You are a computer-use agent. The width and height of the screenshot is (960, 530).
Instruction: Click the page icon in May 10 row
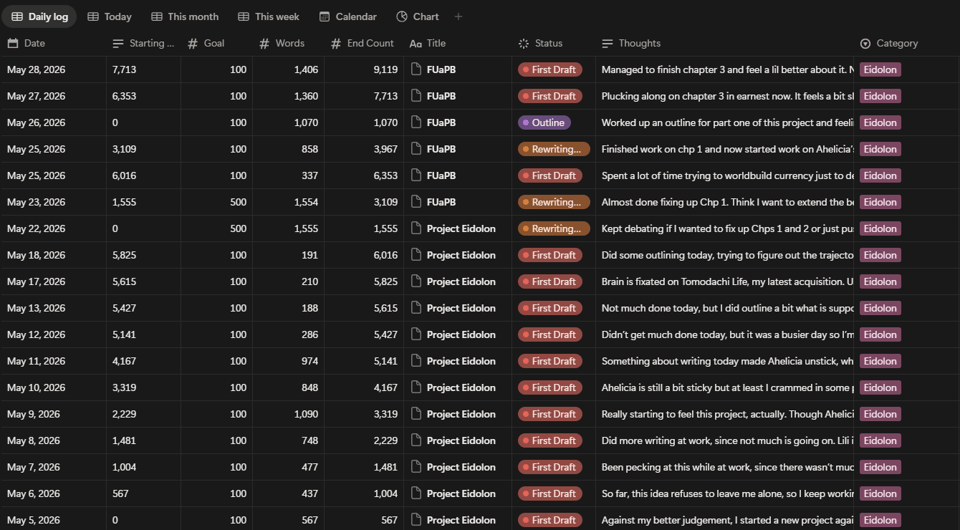click(416, 387)
